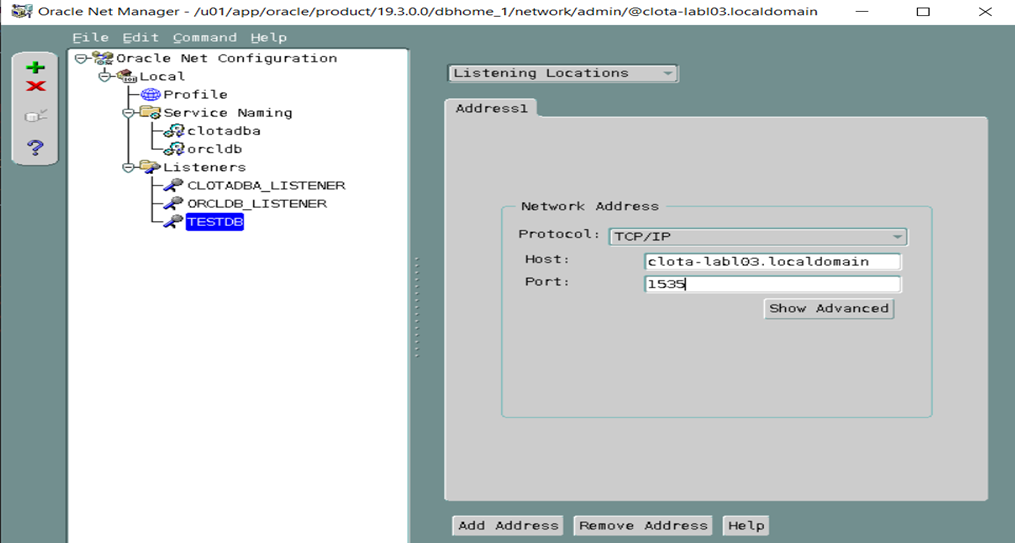Collapse the Local tree node
Viewport: 1015px width, 543px height.
[x=105, y=76]
